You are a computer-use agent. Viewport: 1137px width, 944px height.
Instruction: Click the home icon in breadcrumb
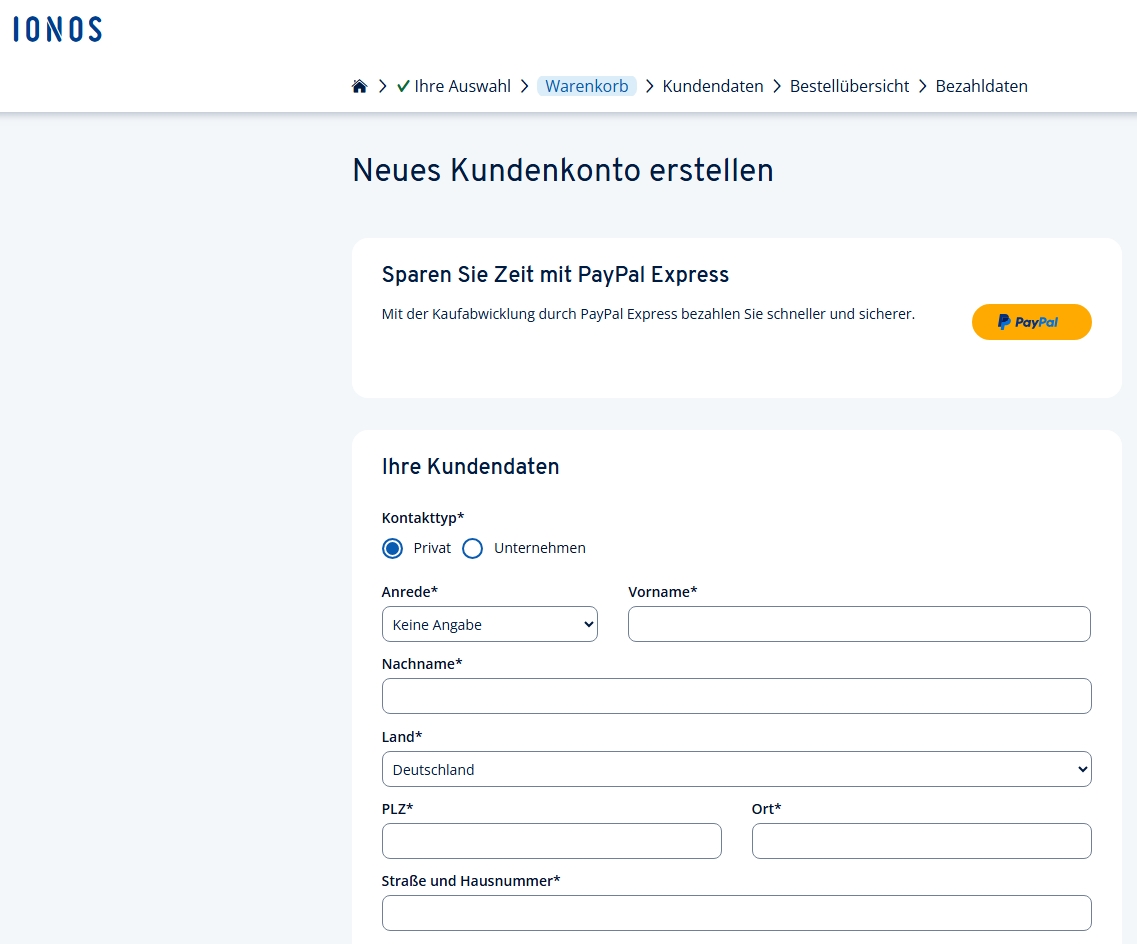click(359, 86)
